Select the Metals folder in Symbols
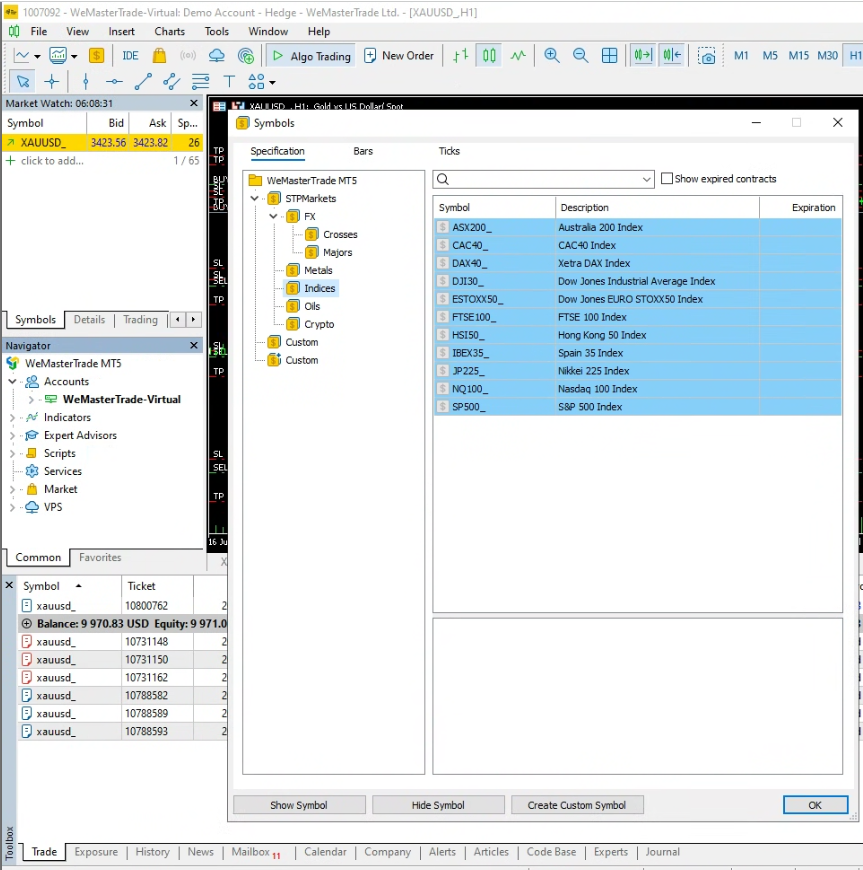The image size is (863, 870). click(318, 270)
